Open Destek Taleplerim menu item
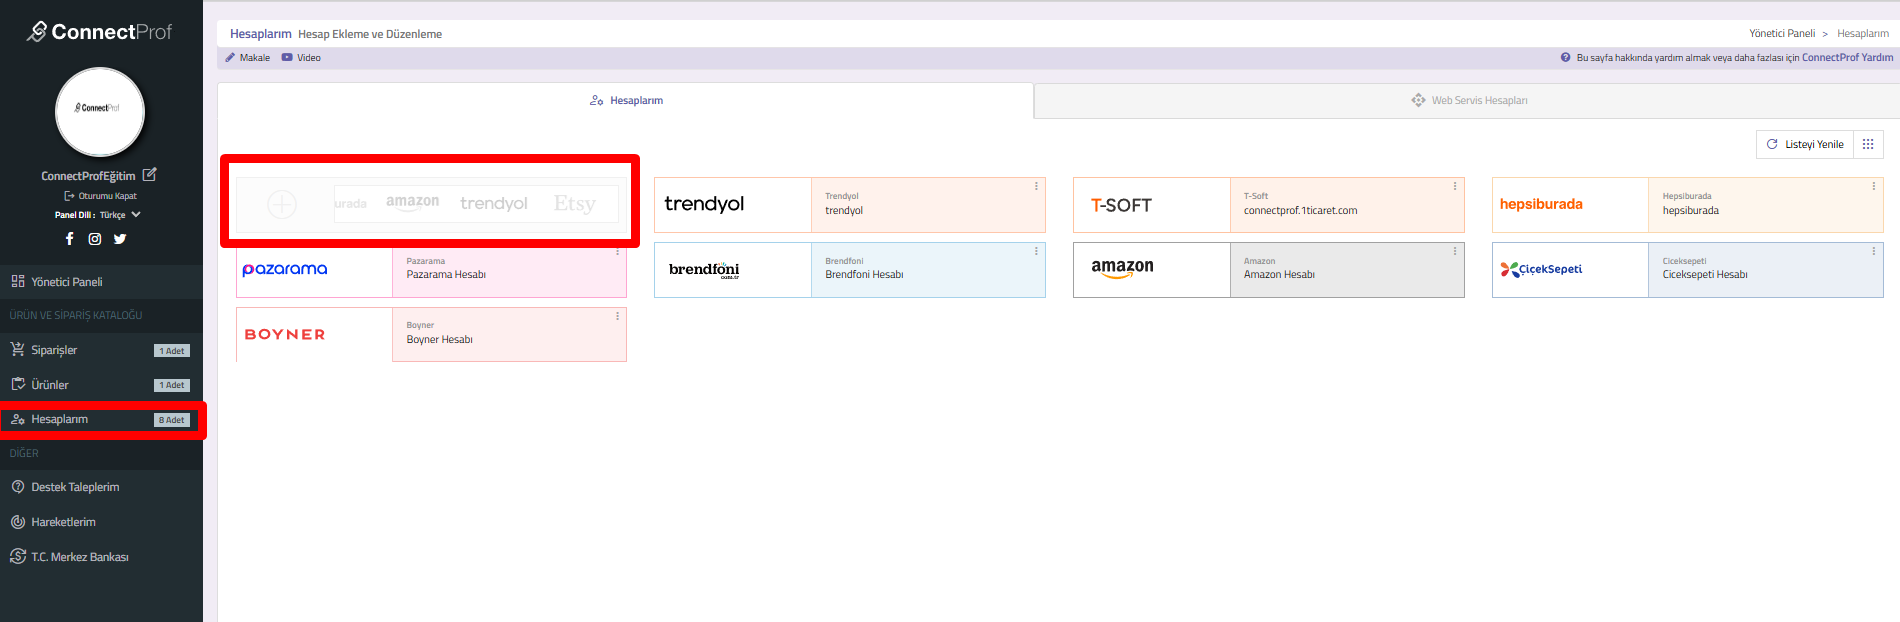Viewport: 1900px width, 622px height. point(101,487)
